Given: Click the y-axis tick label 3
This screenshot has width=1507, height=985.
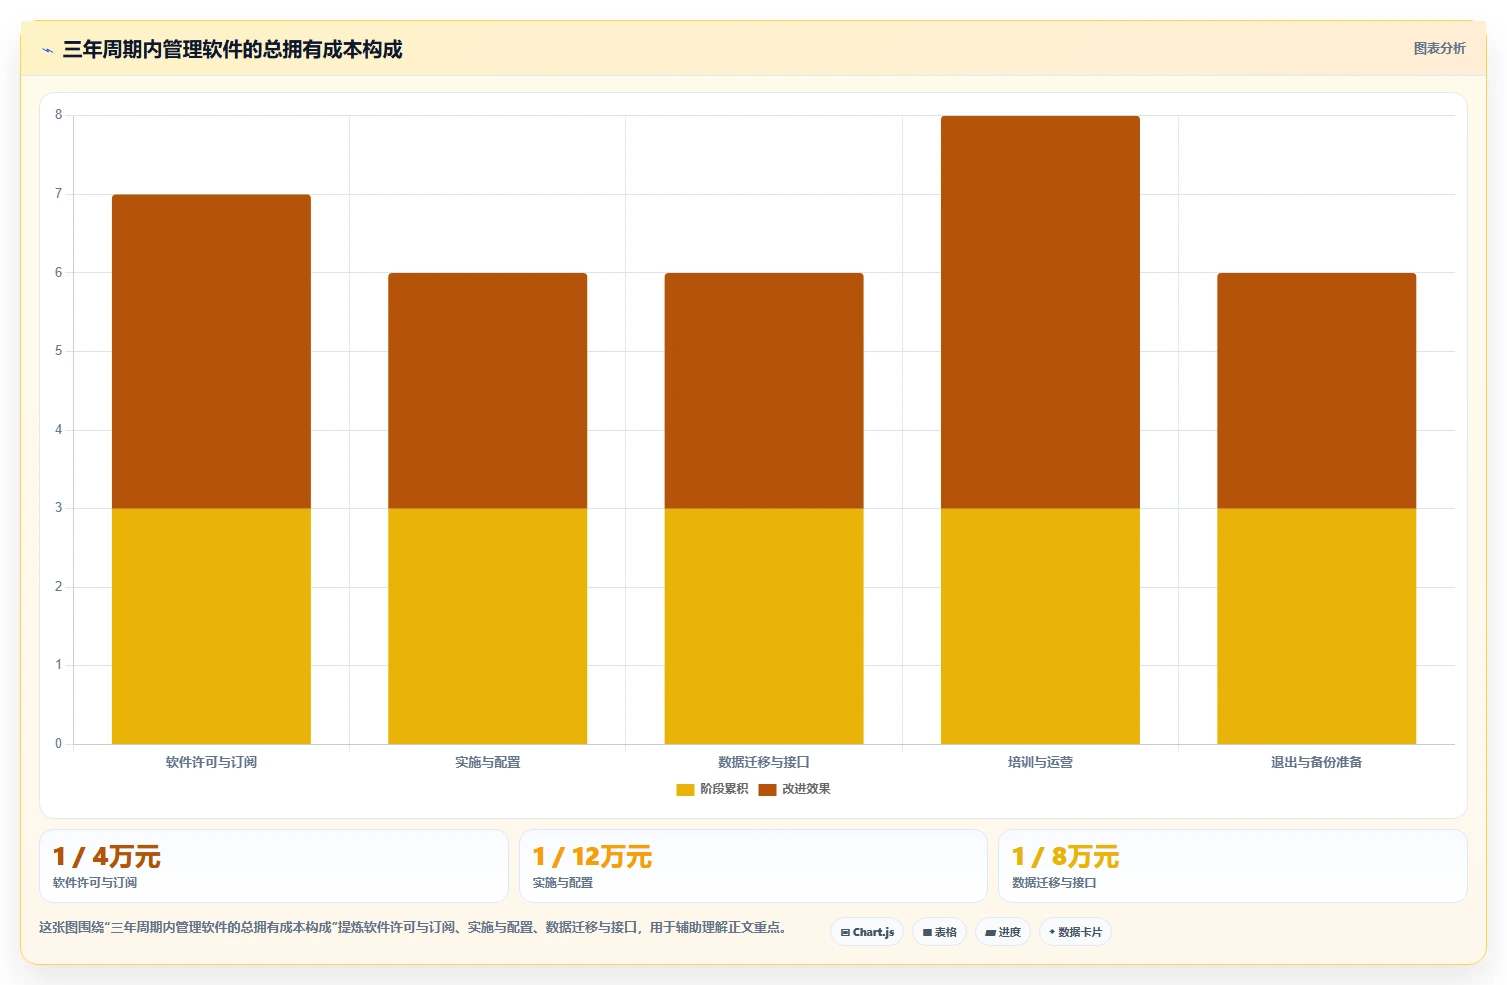Looking at the screenshot, I should pos(58,508).
